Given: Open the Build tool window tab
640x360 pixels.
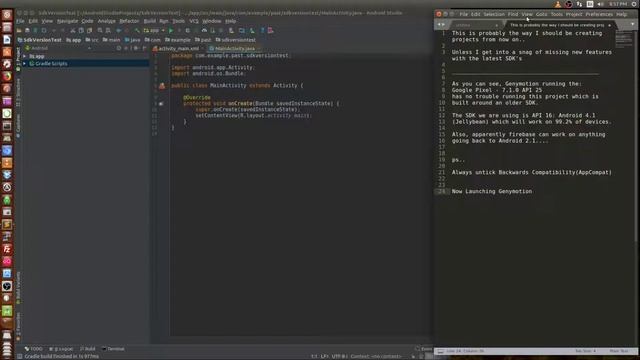Looking at the screenshot, I should click(87, 349).
